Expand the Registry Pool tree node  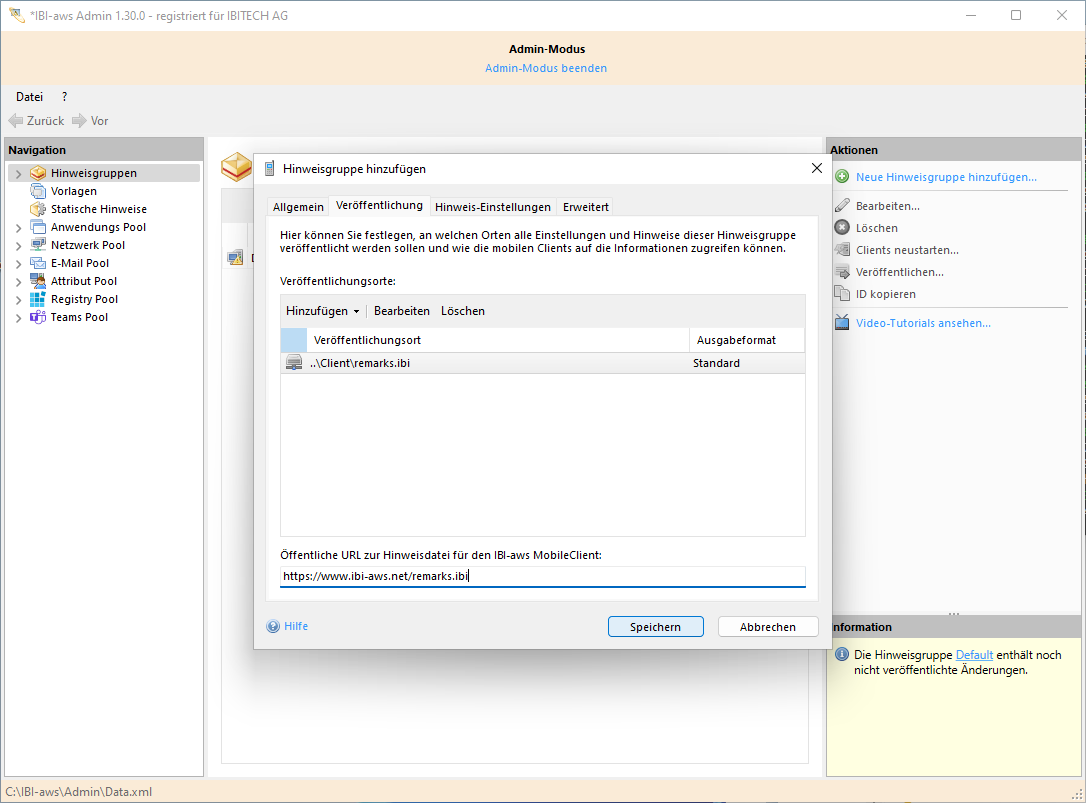[18, 298]
